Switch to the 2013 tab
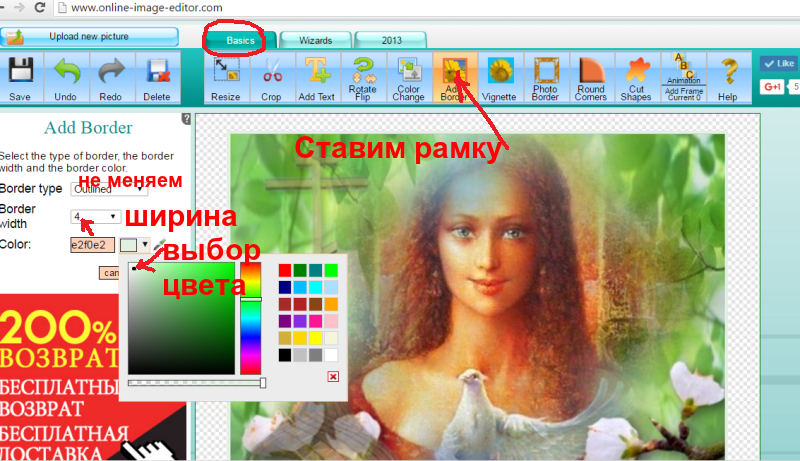The image size is (800, 461). (x=391, y=40)
